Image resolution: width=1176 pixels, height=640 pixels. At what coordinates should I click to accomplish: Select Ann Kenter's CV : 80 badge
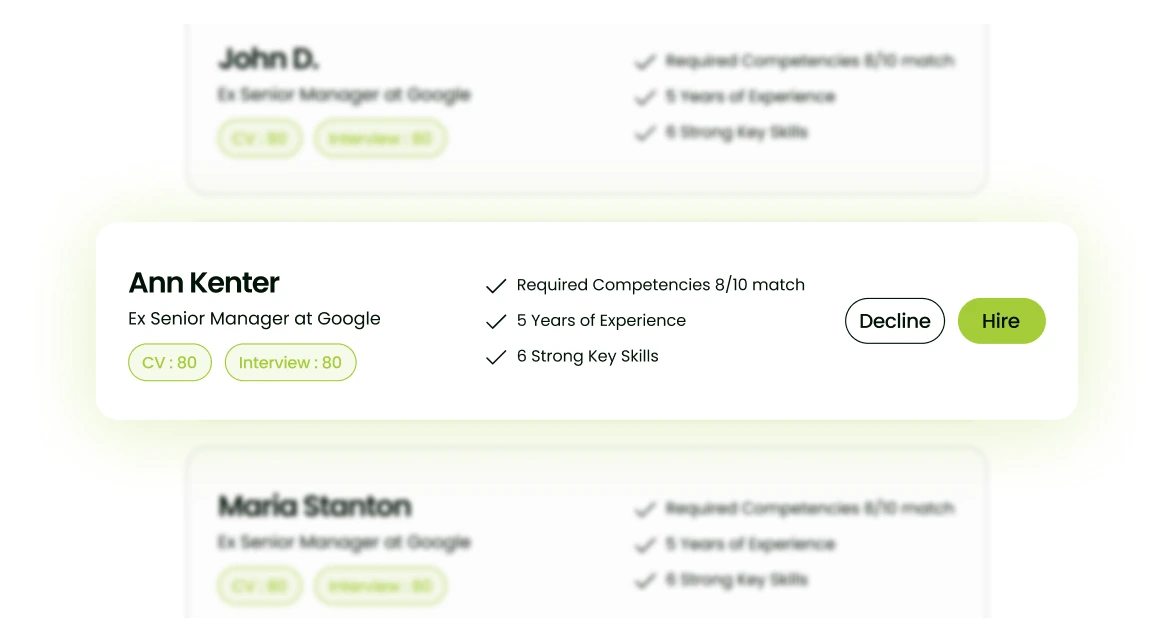tap(170, 363)
